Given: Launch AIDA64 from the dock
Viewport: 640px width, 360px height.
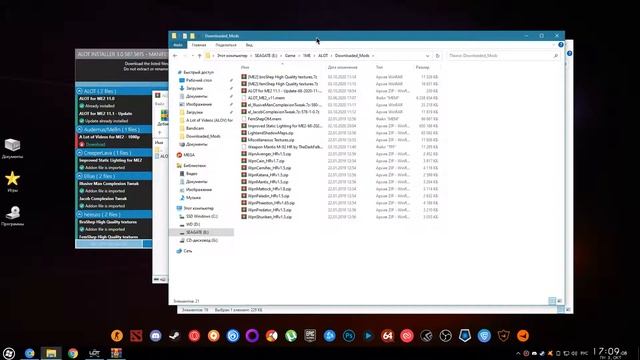Looking at the screenshot, I should 387,336.
